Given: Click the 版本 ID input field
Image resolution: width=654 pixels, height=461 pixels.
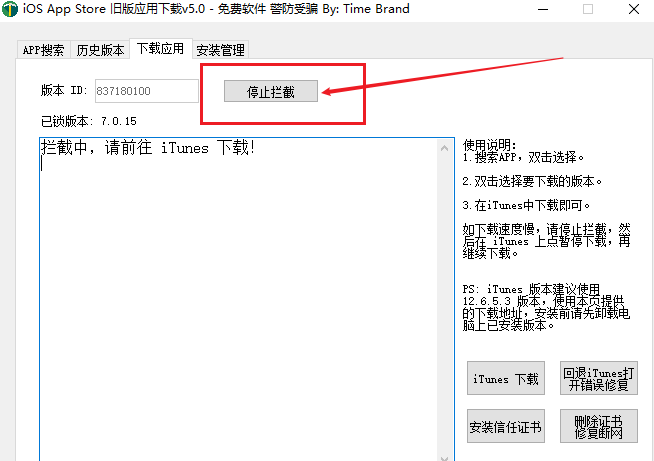Looking at the screenshot, I should click(x=146, y=91).
